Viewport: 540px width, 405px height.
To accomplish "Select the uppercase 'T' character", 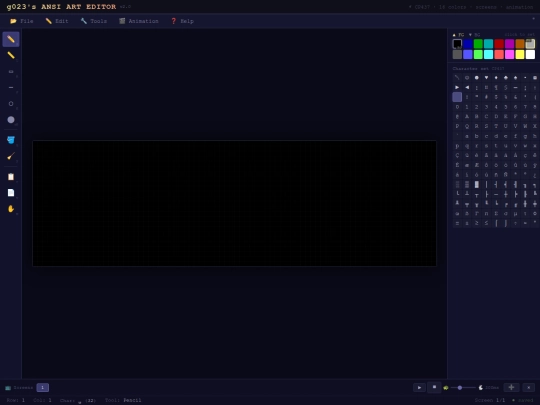I will 496,126.
